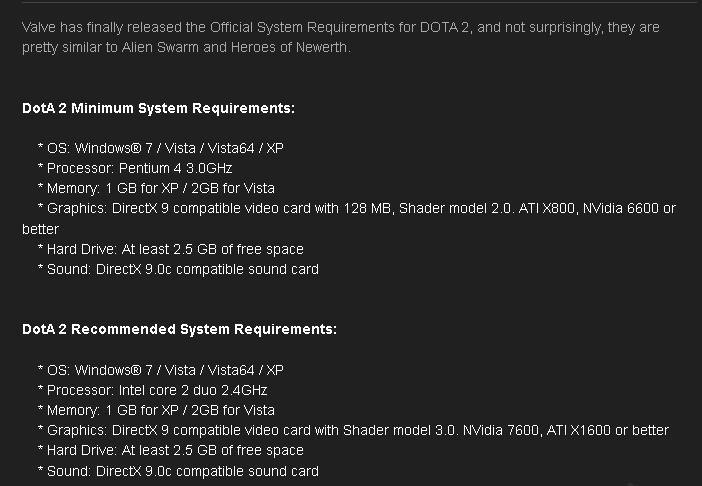Click the "DotA 2 Recommended System Requirements" heading

(179, 329)
